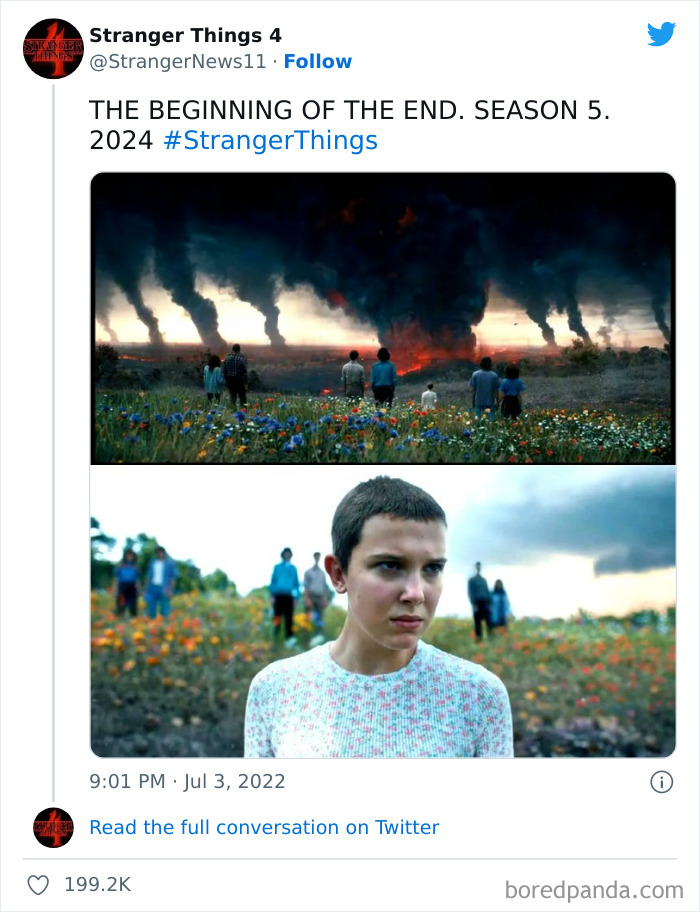Open the @StrangerNews11 handle
Screen dimensions: 700x912
(177, 62)
